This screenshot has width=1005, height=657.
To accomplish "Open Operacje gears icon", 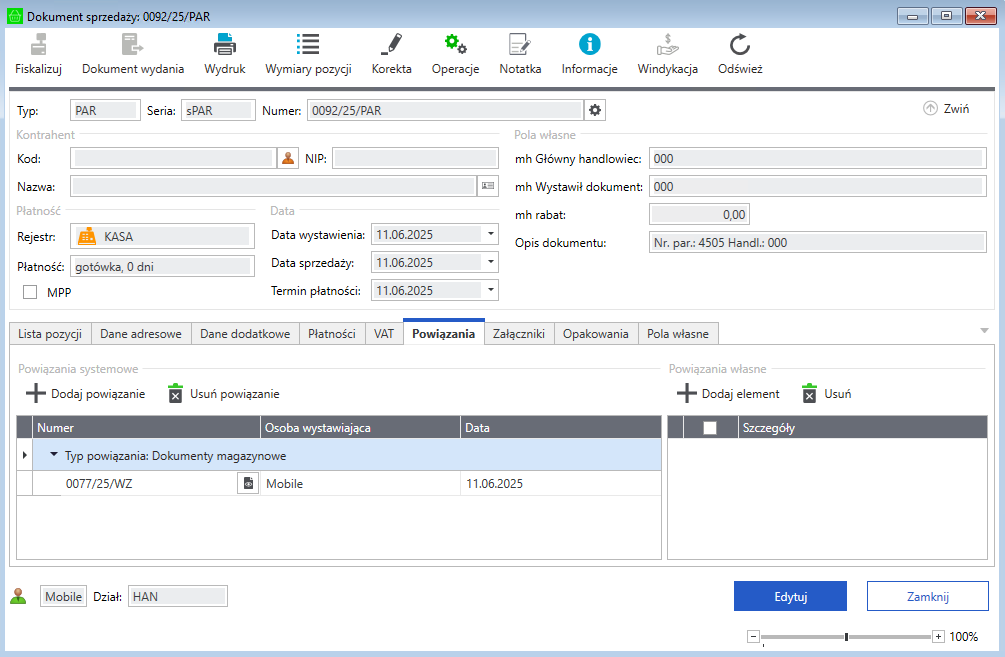I will (x=455, y=45).
